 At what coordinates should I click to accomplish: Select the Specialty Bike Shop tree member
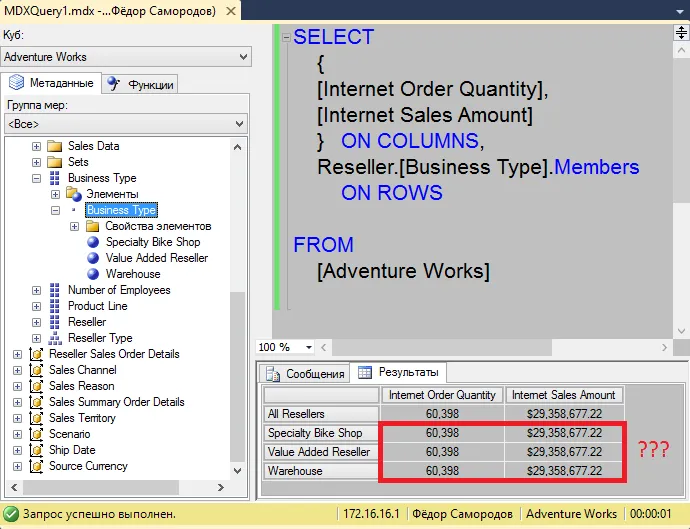tap(153, 242)
